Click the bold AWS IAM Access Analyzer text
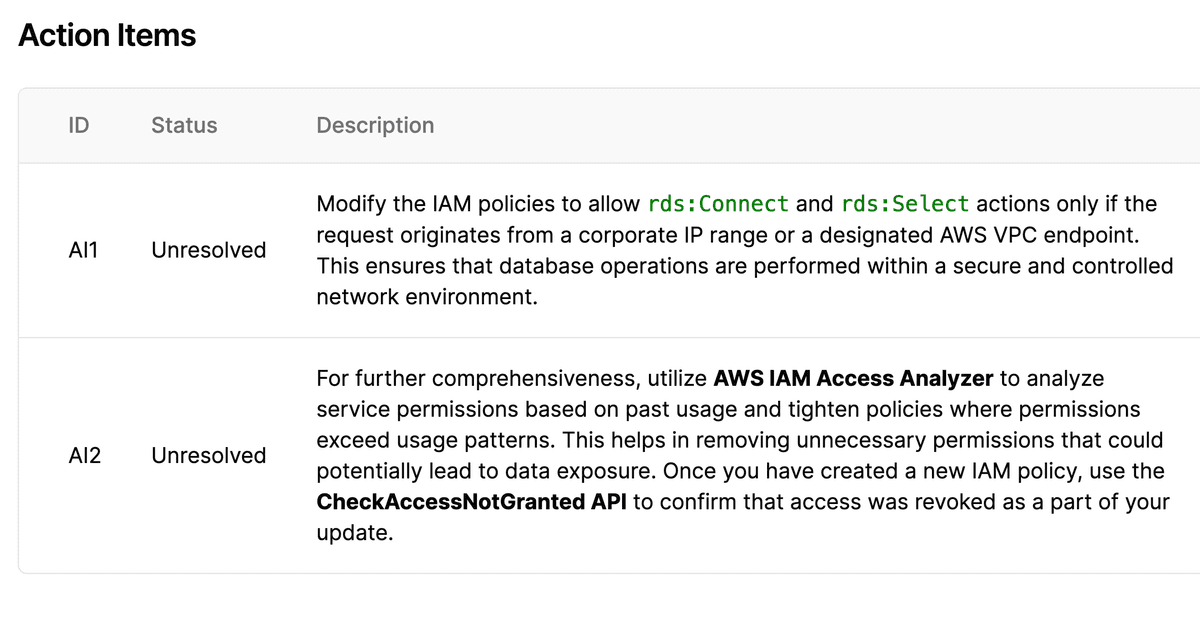The width and height of the screenshot is (1200, 628). [x=853, y=379]
